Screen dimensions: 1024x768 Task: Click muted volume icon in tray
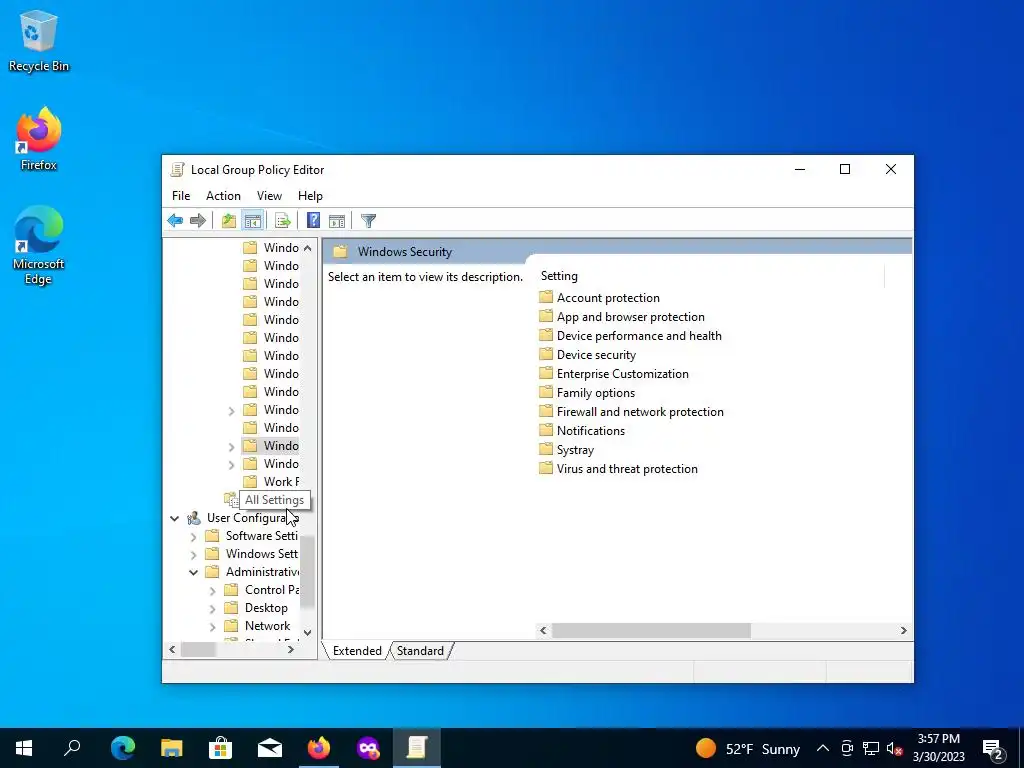pos(894,748)
